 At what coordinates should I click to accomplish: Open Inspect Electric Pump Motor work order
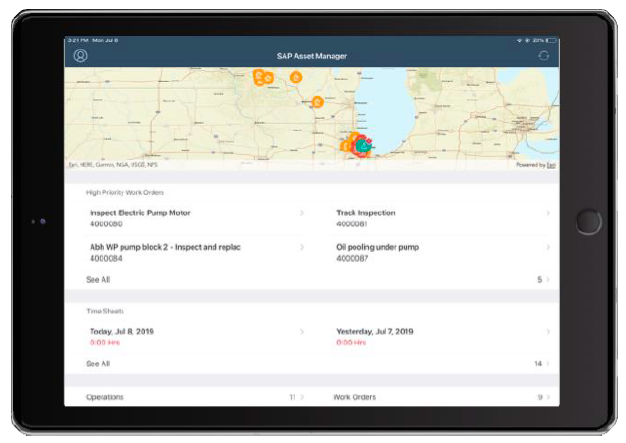[196, 218]
